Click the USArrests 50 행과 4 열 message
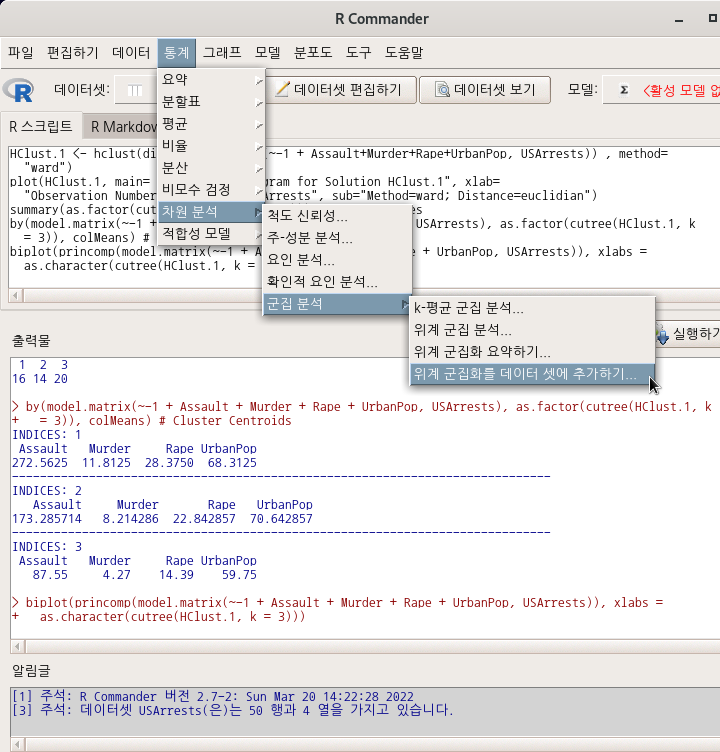720x752 pixels. tap(232, 710)
